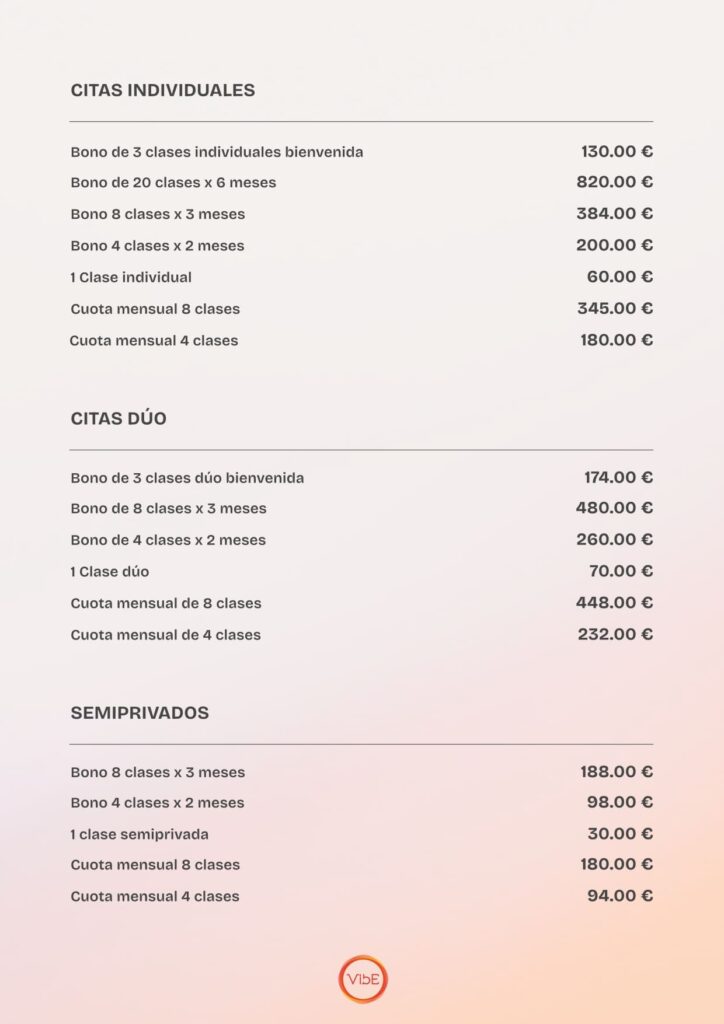Click Bono de 20 clases x 6 meses

coord(173,183)
